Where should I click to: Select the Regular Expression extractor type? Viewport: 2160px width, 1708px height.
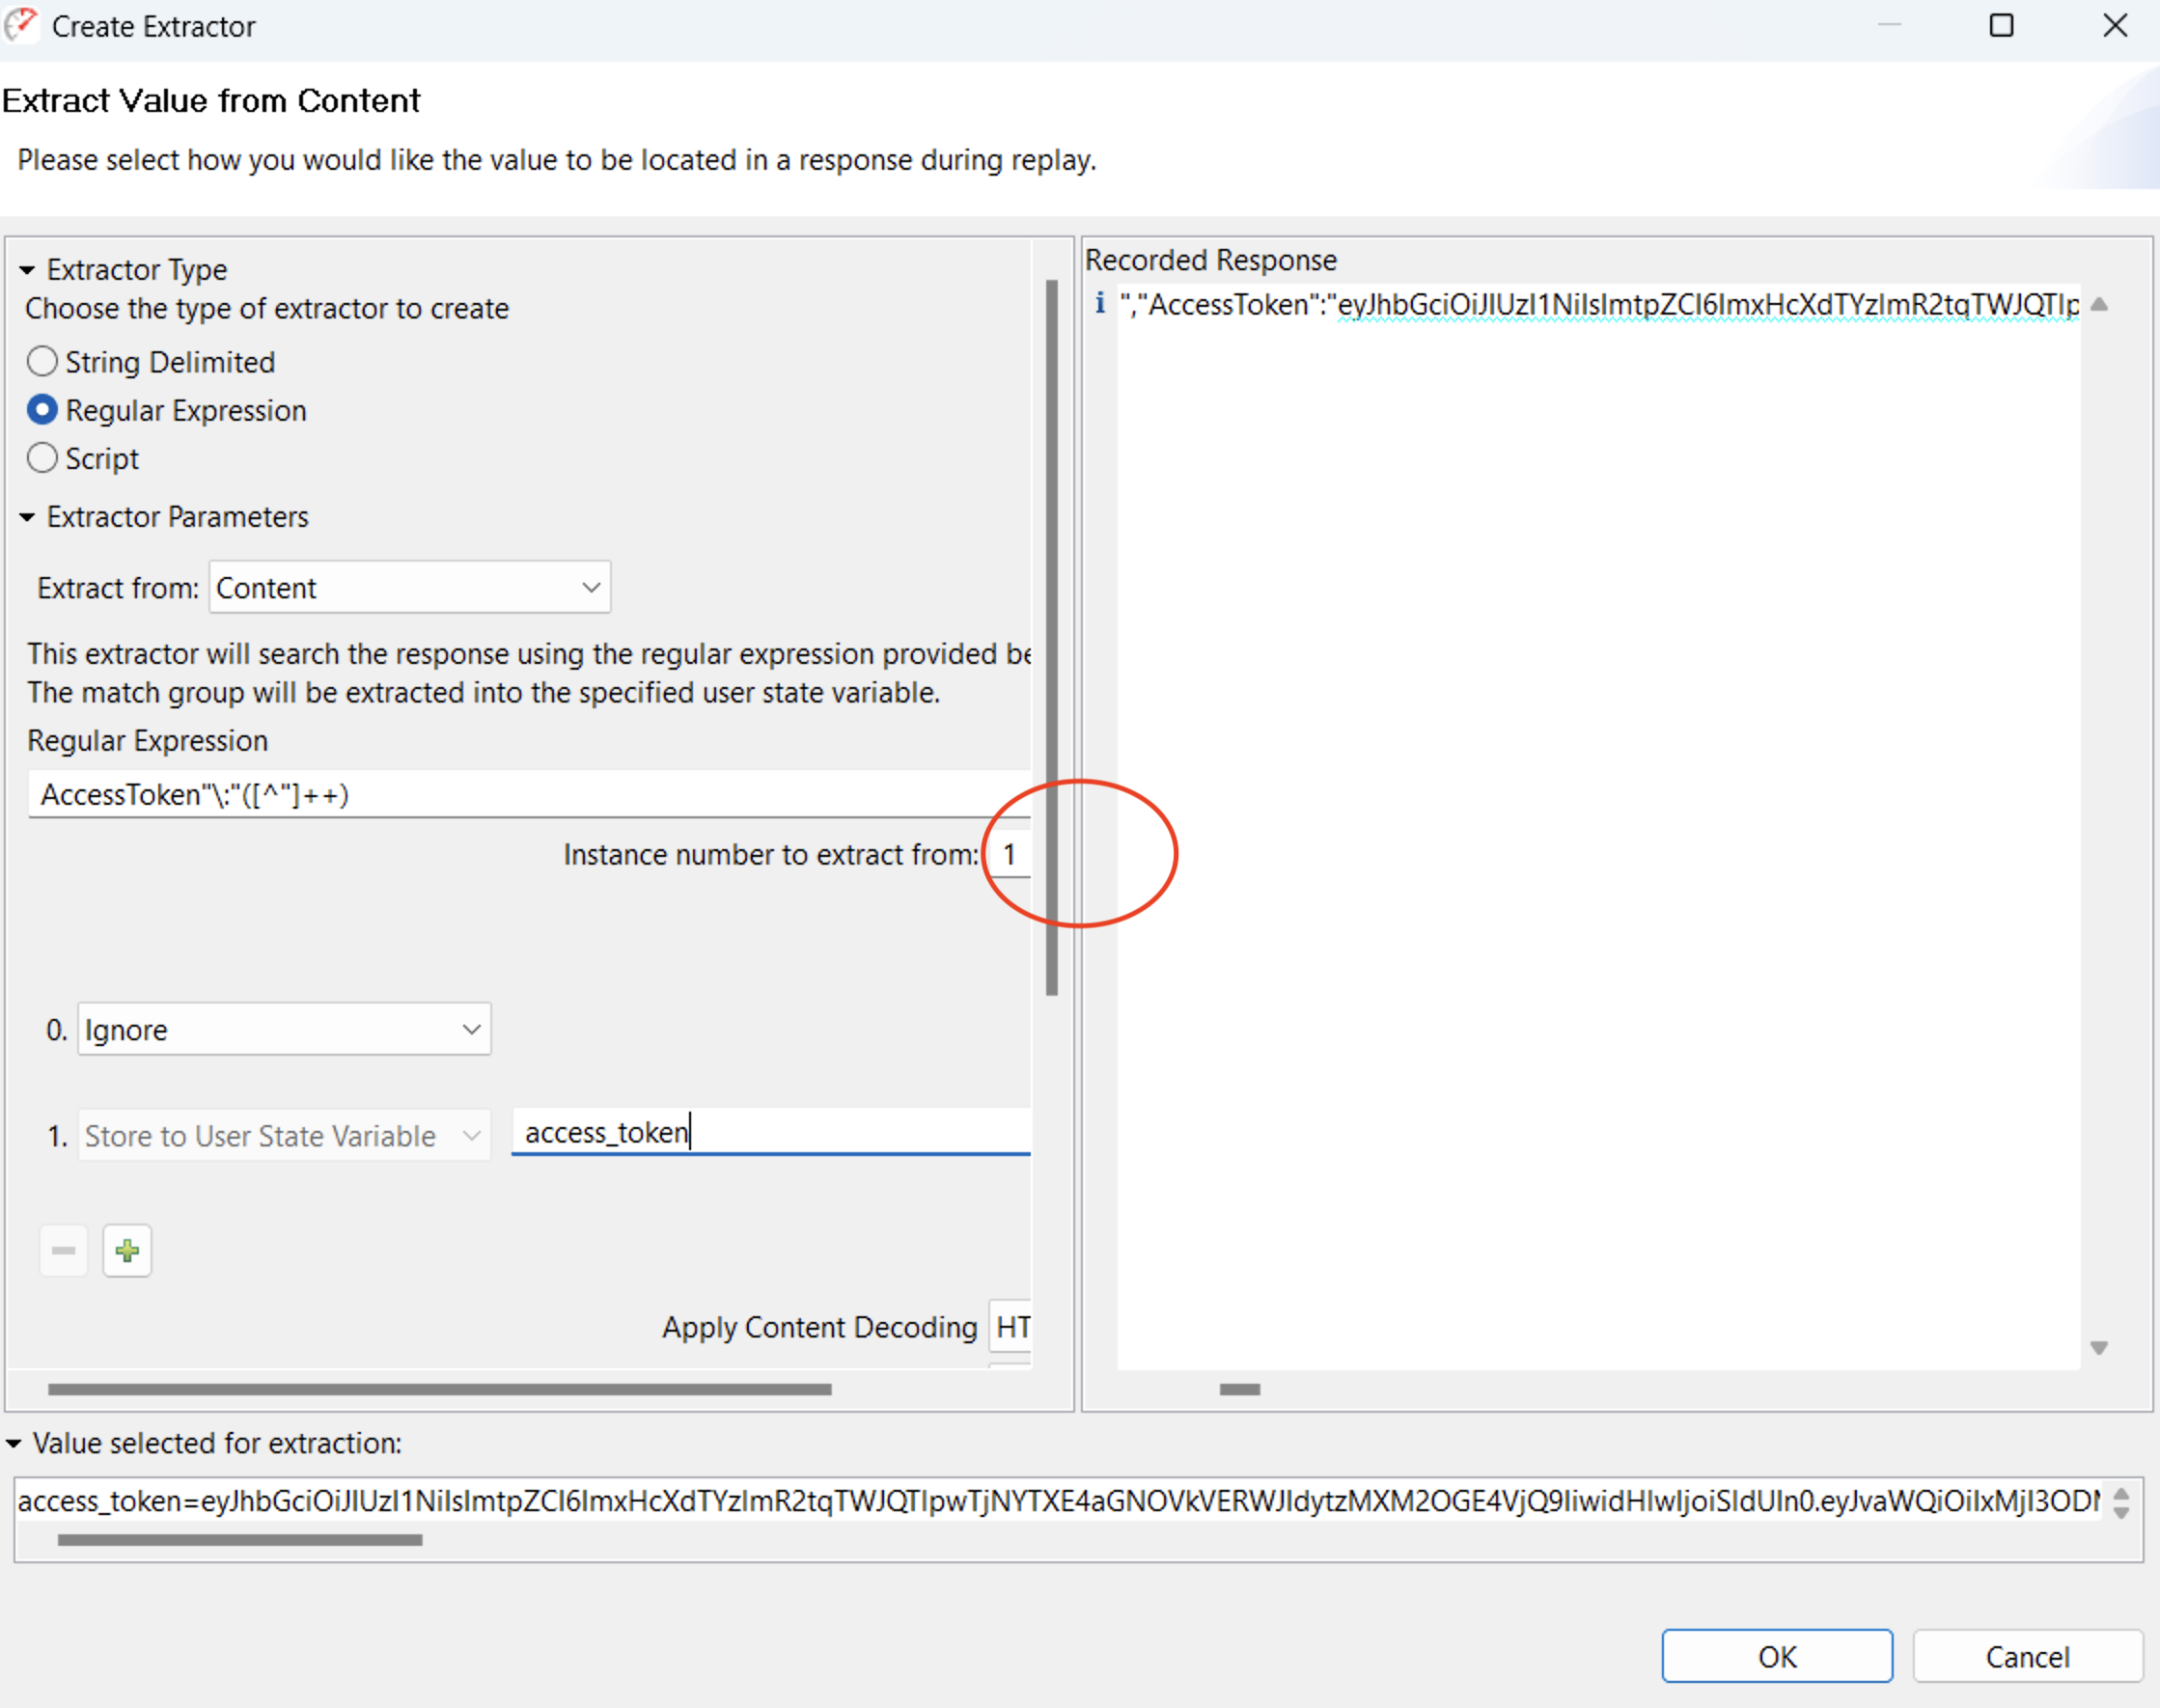42,410
